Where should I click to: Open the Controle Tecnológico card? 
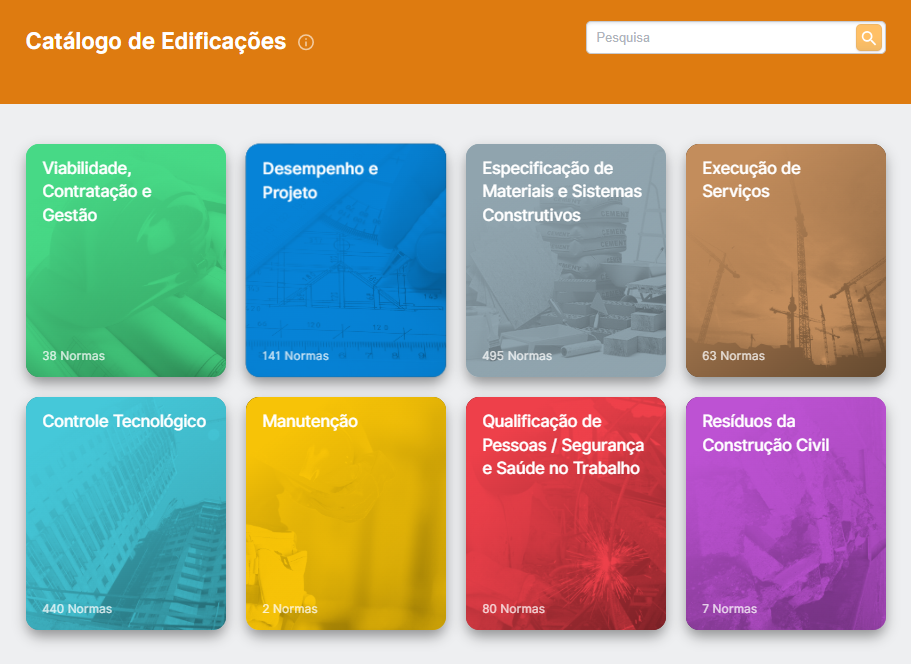click(x=126, y=514)
